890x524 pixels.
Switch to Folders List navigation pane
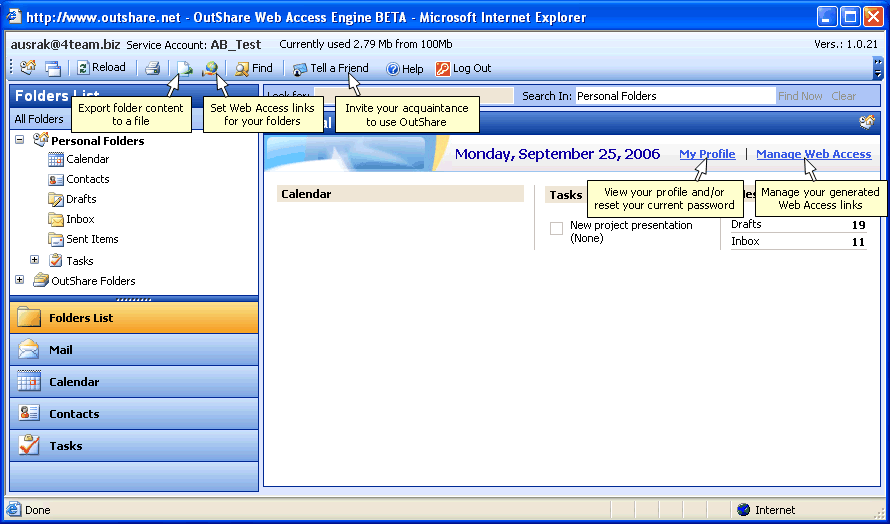tap(134, 317)
